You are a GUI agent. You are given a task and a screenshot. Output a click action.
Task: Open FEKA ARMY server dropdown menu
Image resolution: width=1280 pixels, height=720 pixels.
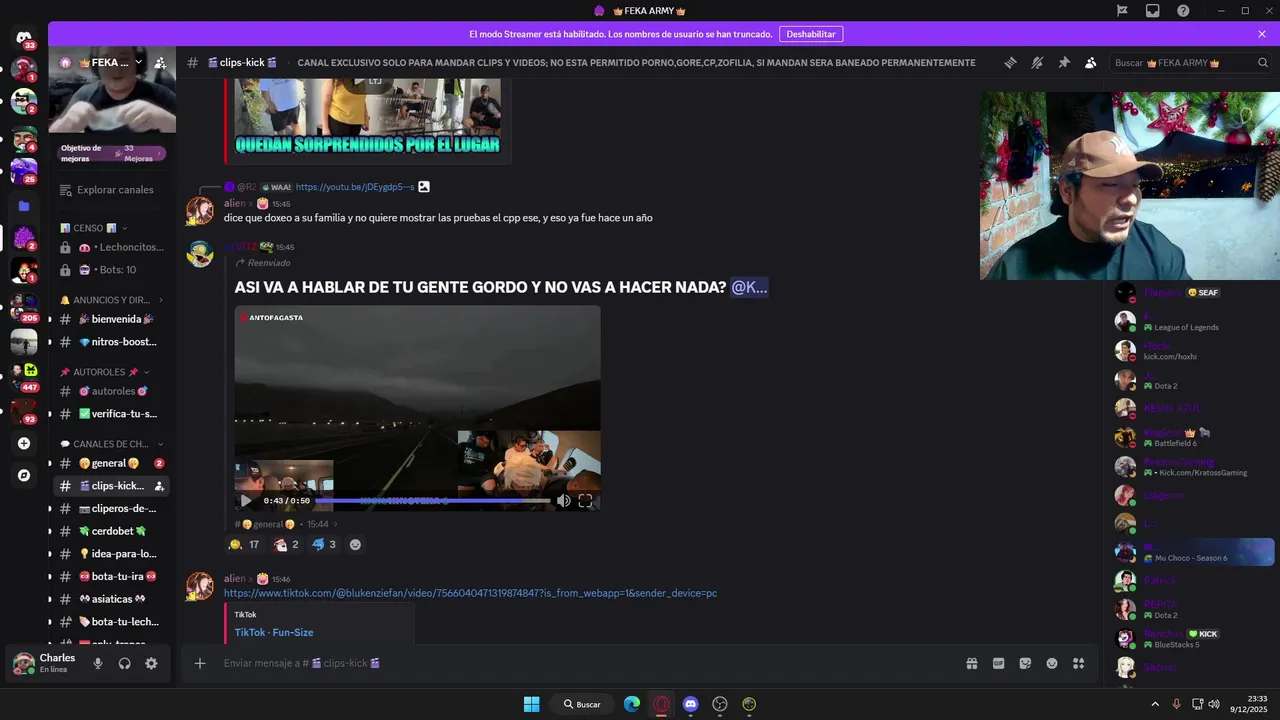coord(138,62)
